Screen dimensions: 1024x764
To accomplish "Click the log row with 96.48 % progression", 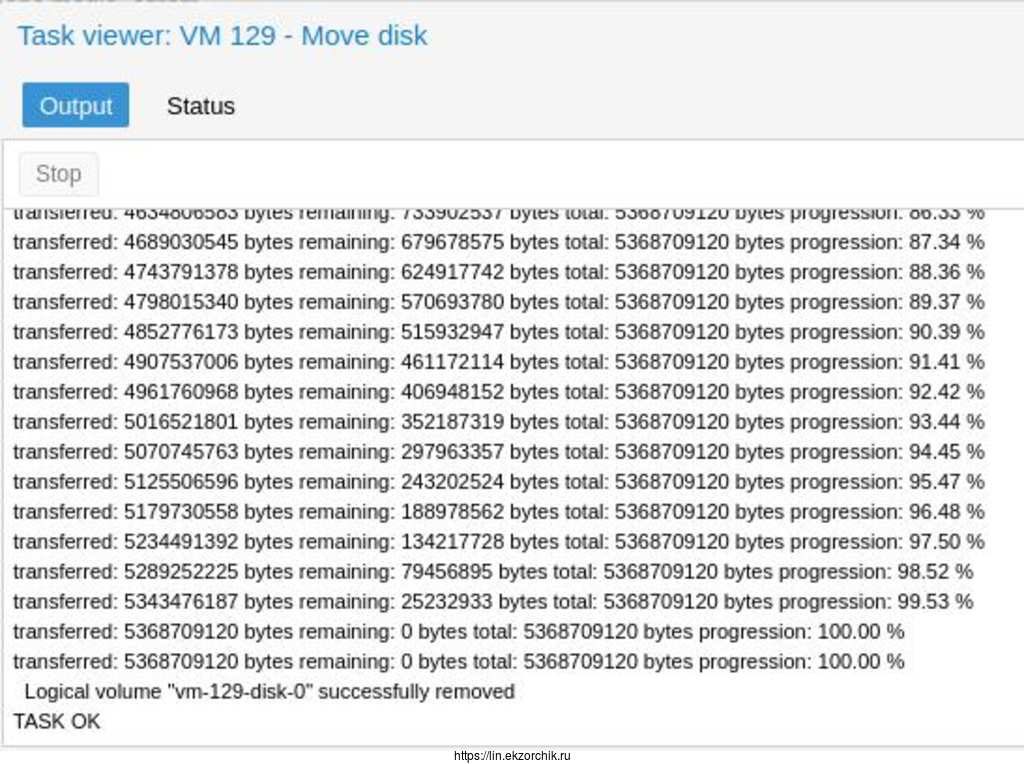I will click(498, 512).
